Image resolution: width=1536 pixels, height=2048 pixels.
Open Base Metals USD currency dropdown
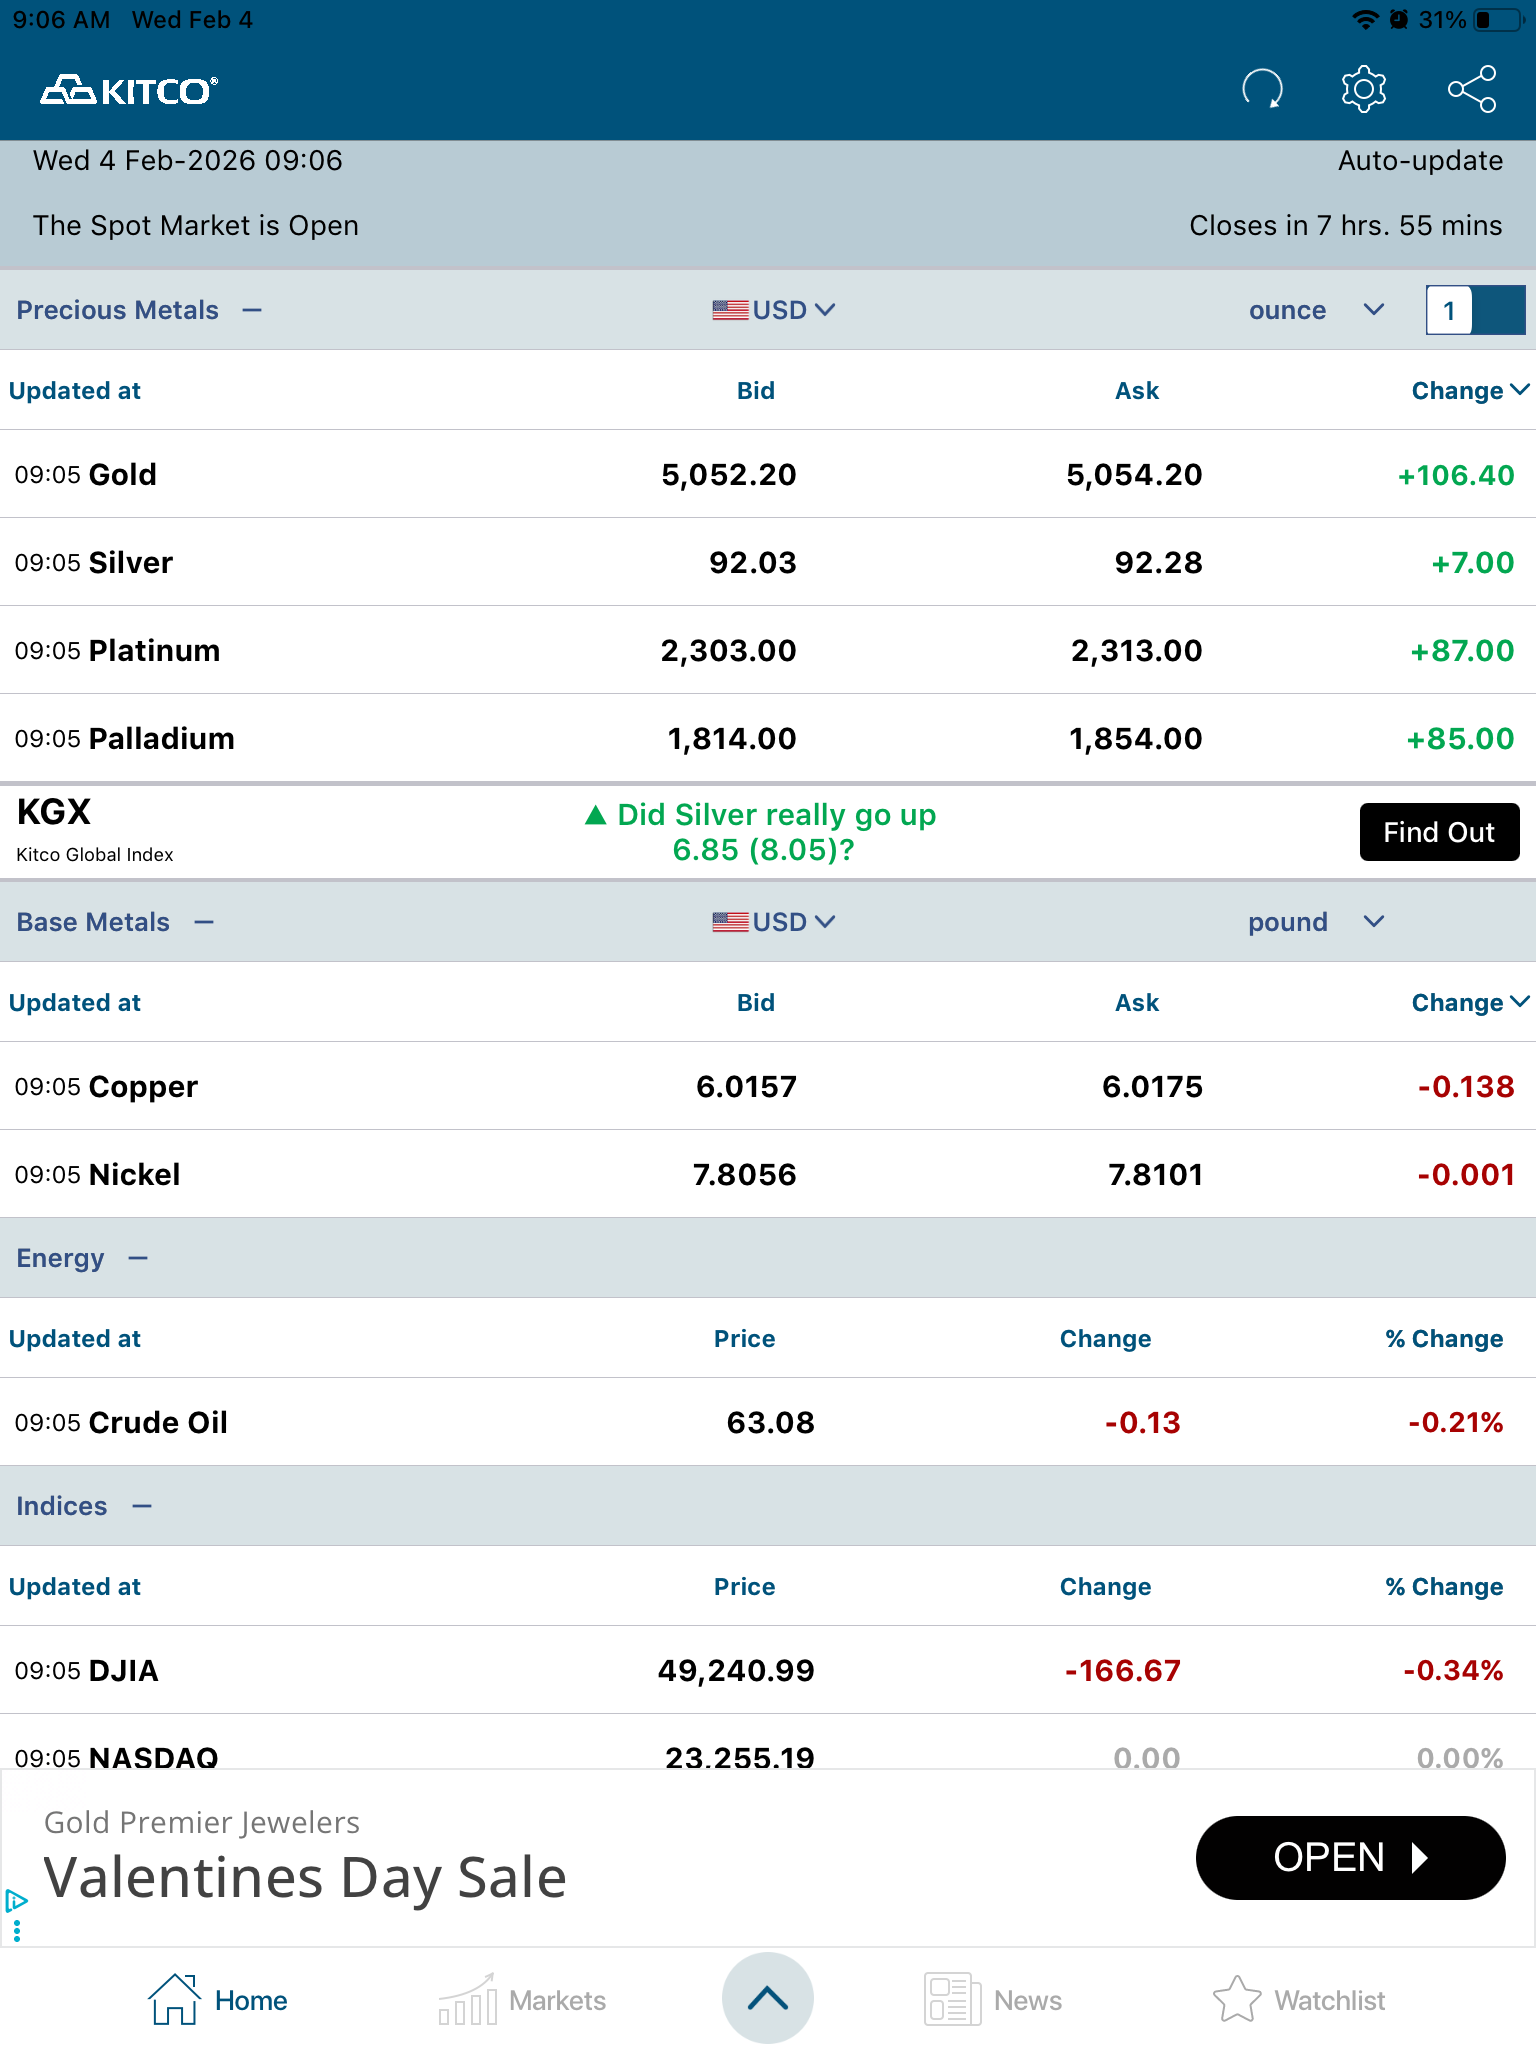pos(774,922)
